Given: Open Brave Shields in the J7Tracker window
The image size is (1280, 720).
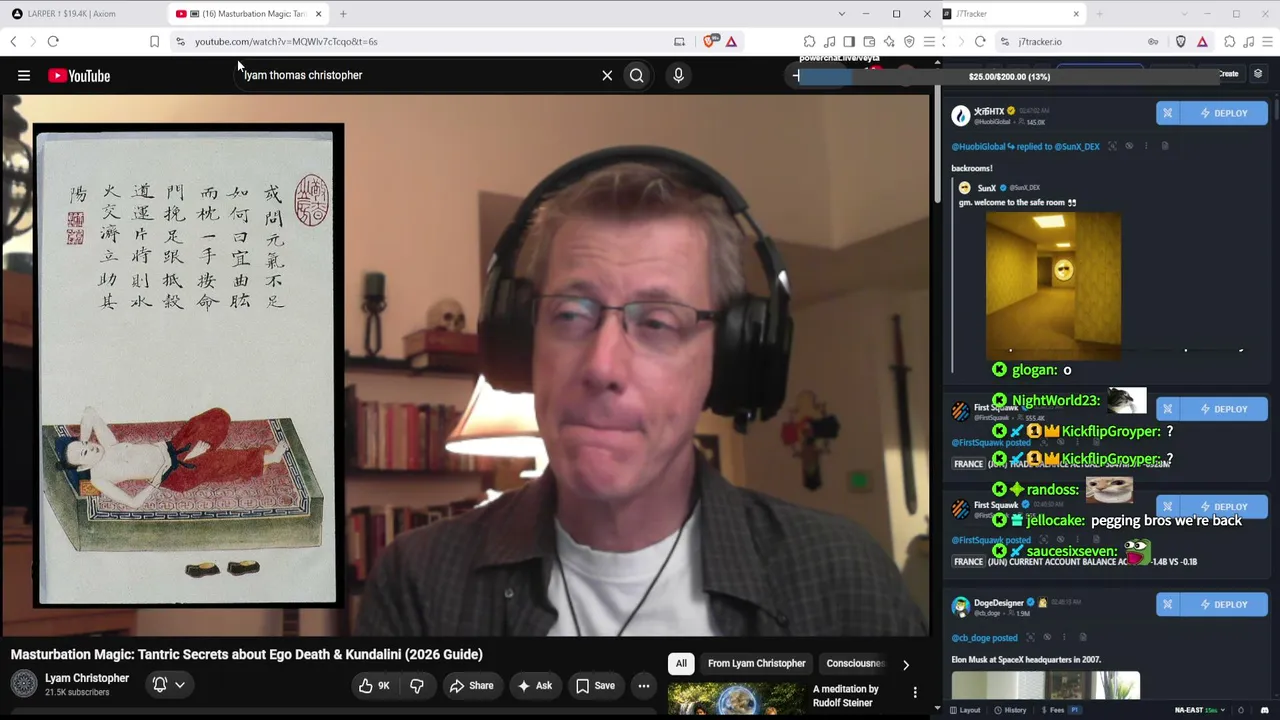Looking at the screenshot, I should point(1181,41).
